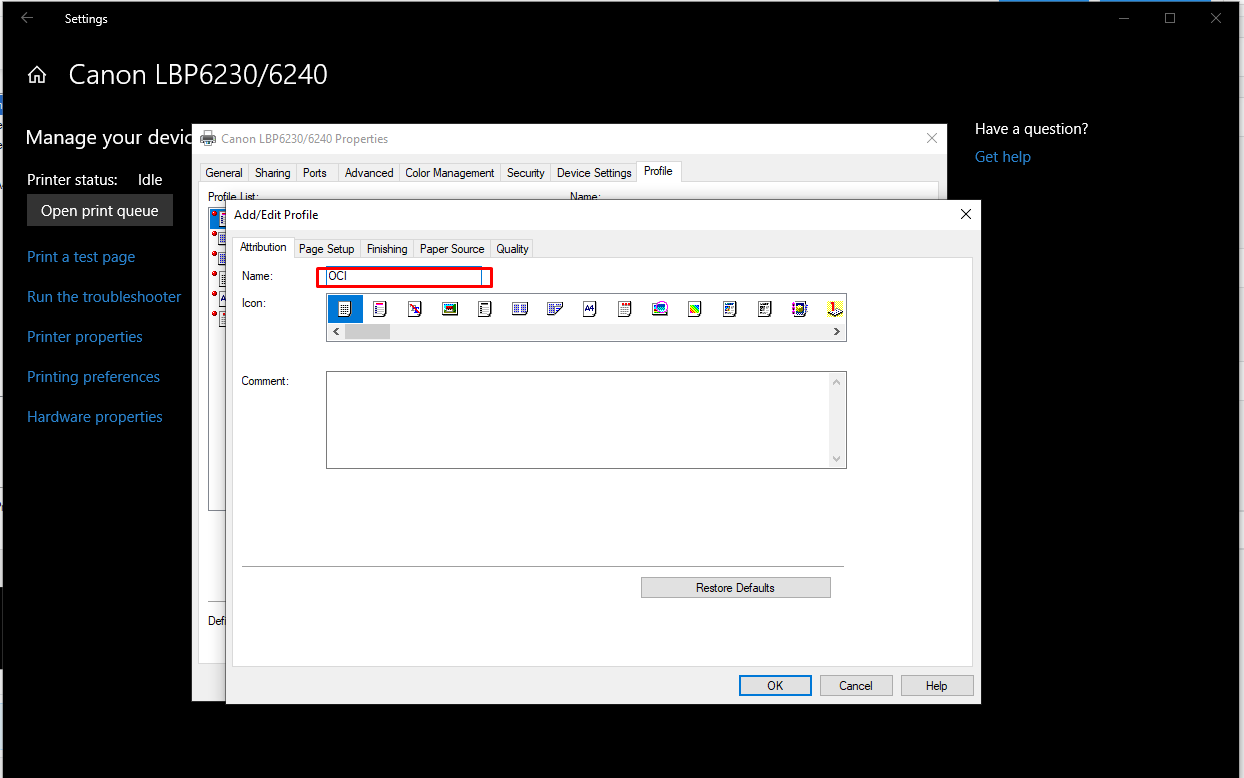Open Ports tab in Properties window

pos(315,173)
